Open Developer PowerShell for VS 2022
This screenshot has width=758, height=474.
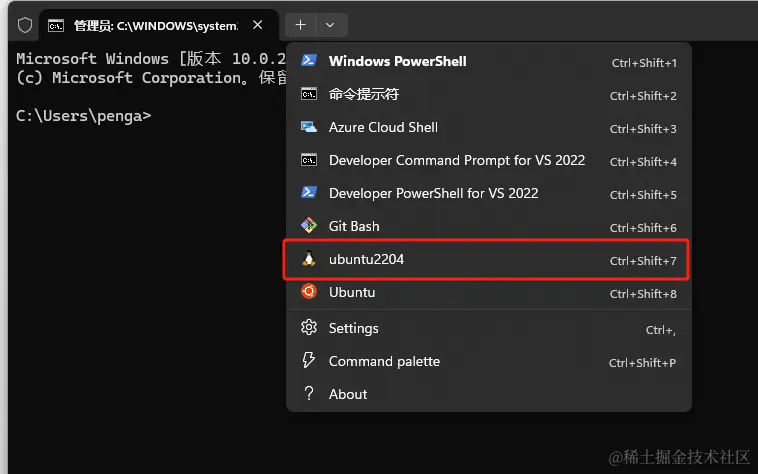(x=488, y=193)
